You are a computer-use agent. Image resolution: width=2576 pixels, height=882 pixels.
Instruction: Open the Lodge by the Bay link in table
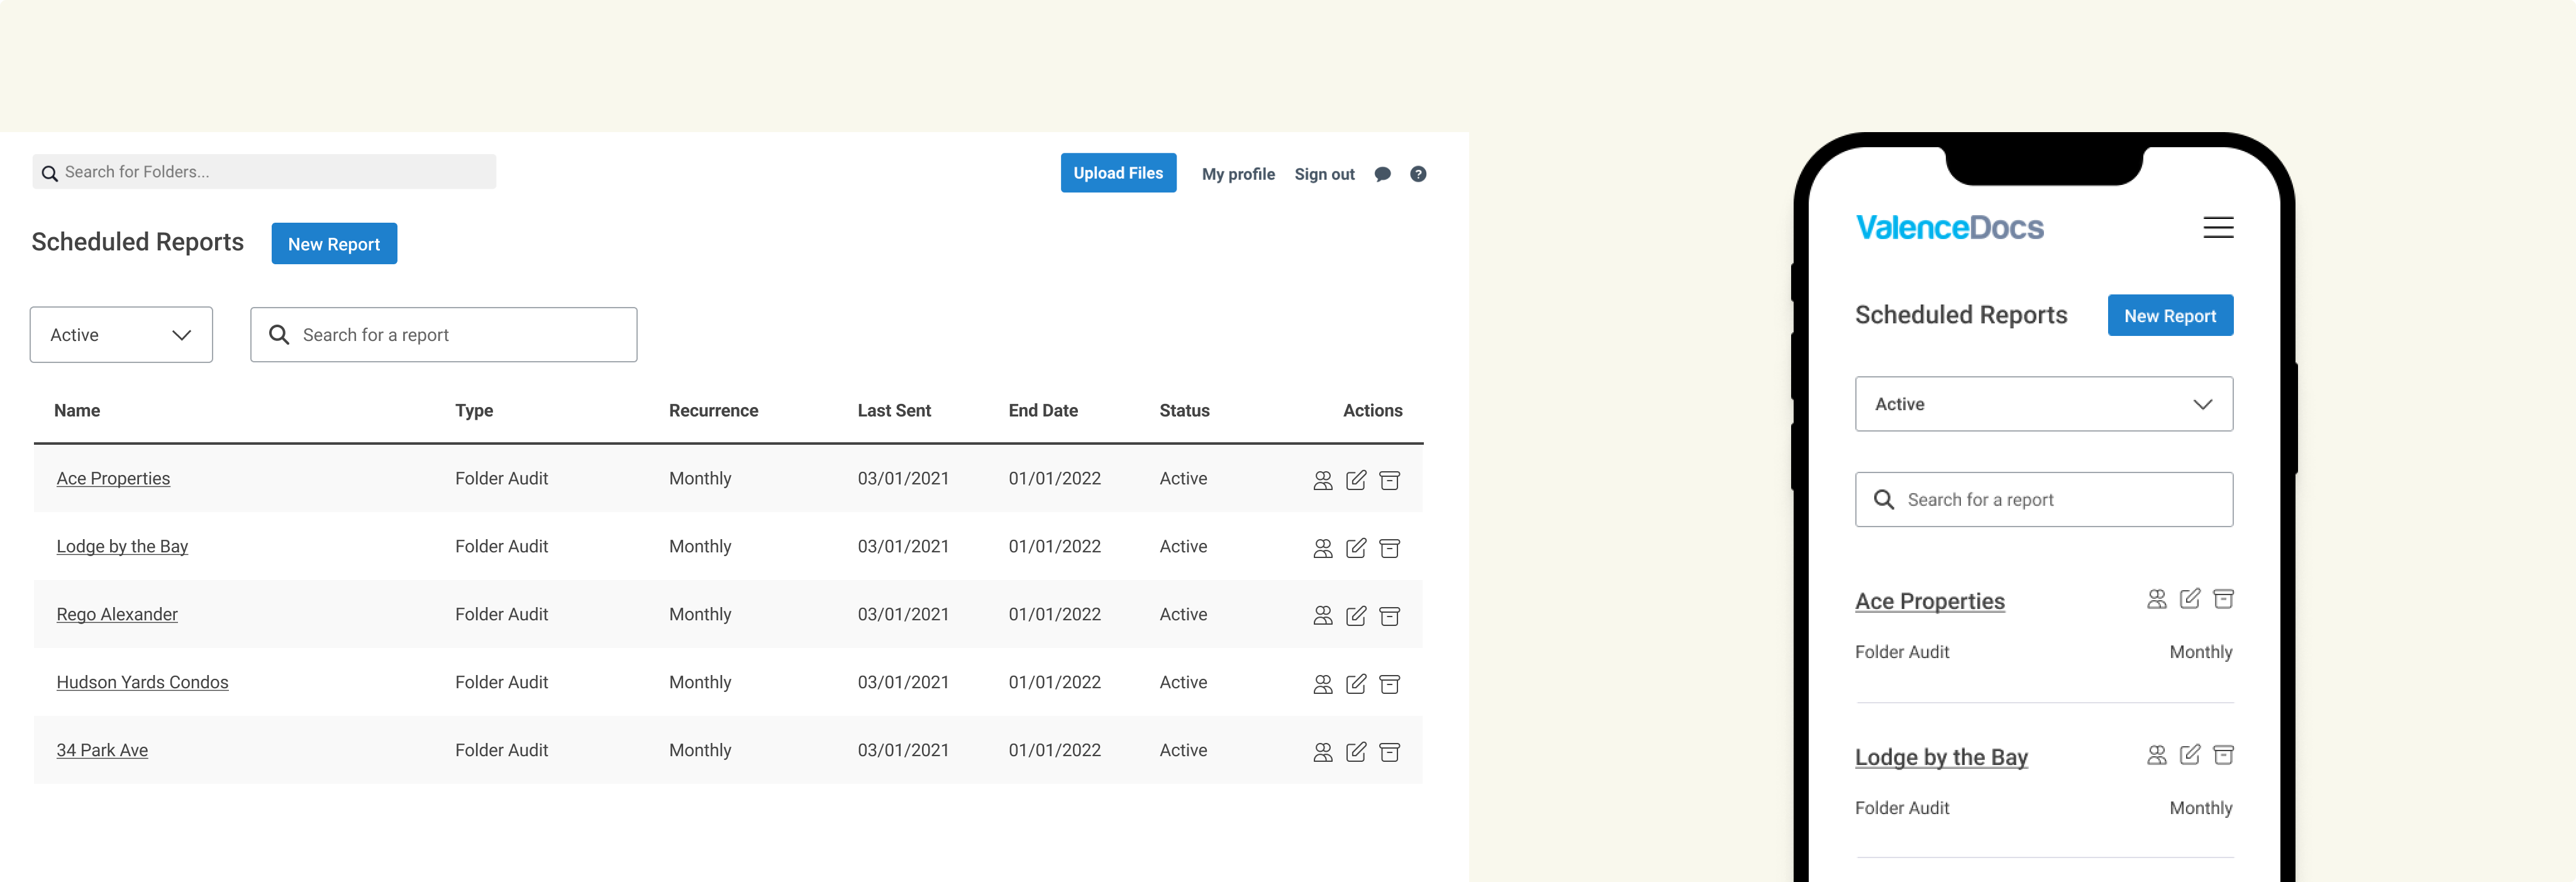pyautogui.click(x=122, y=547)
